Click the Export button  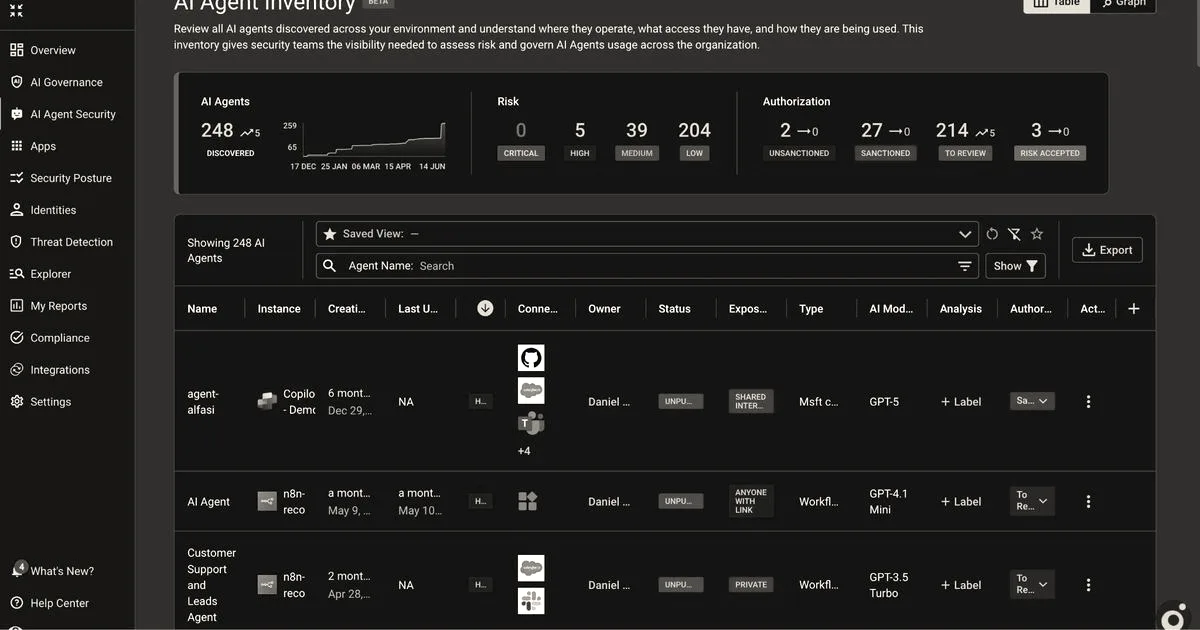coord(1107,250)
